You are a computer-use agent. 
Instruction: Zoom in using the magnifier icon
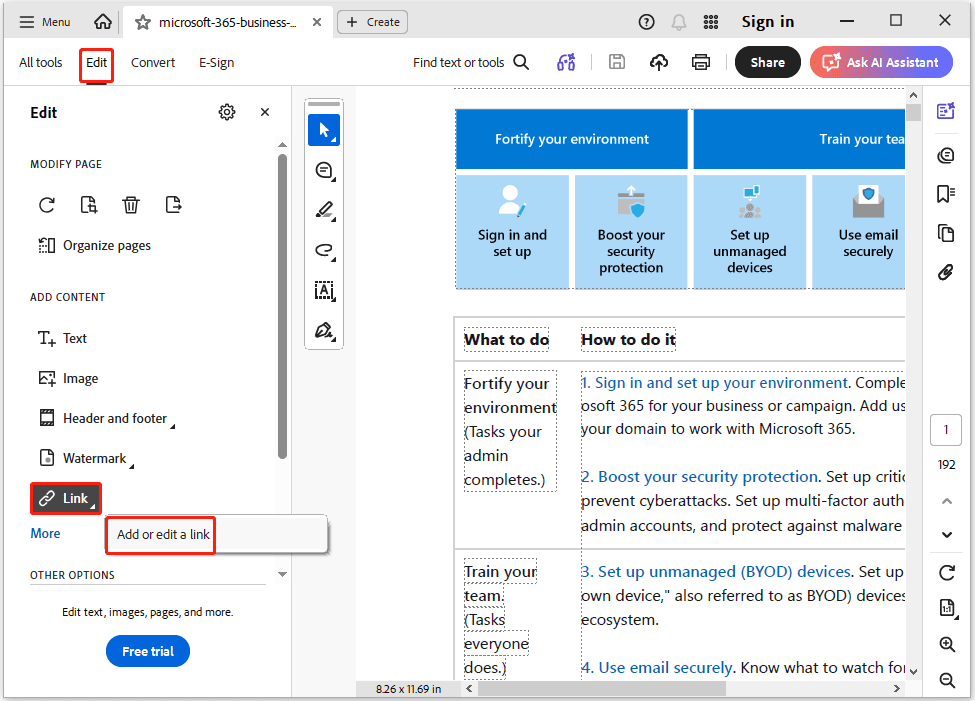tap(946, 644)
